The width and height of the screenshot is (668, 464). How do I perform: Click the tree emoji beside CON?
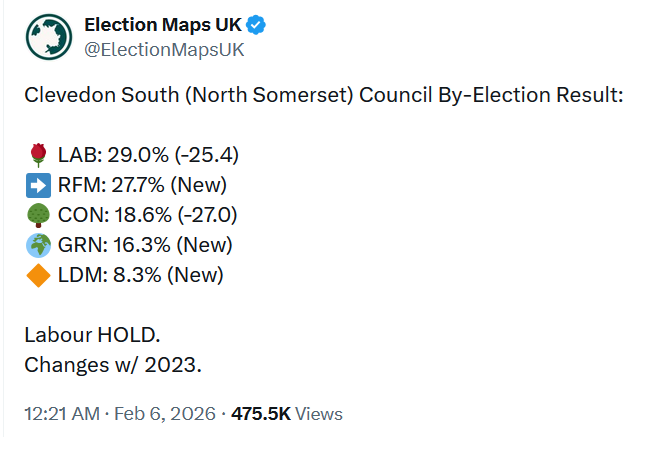pyautogui.click(x=38, y=215)
